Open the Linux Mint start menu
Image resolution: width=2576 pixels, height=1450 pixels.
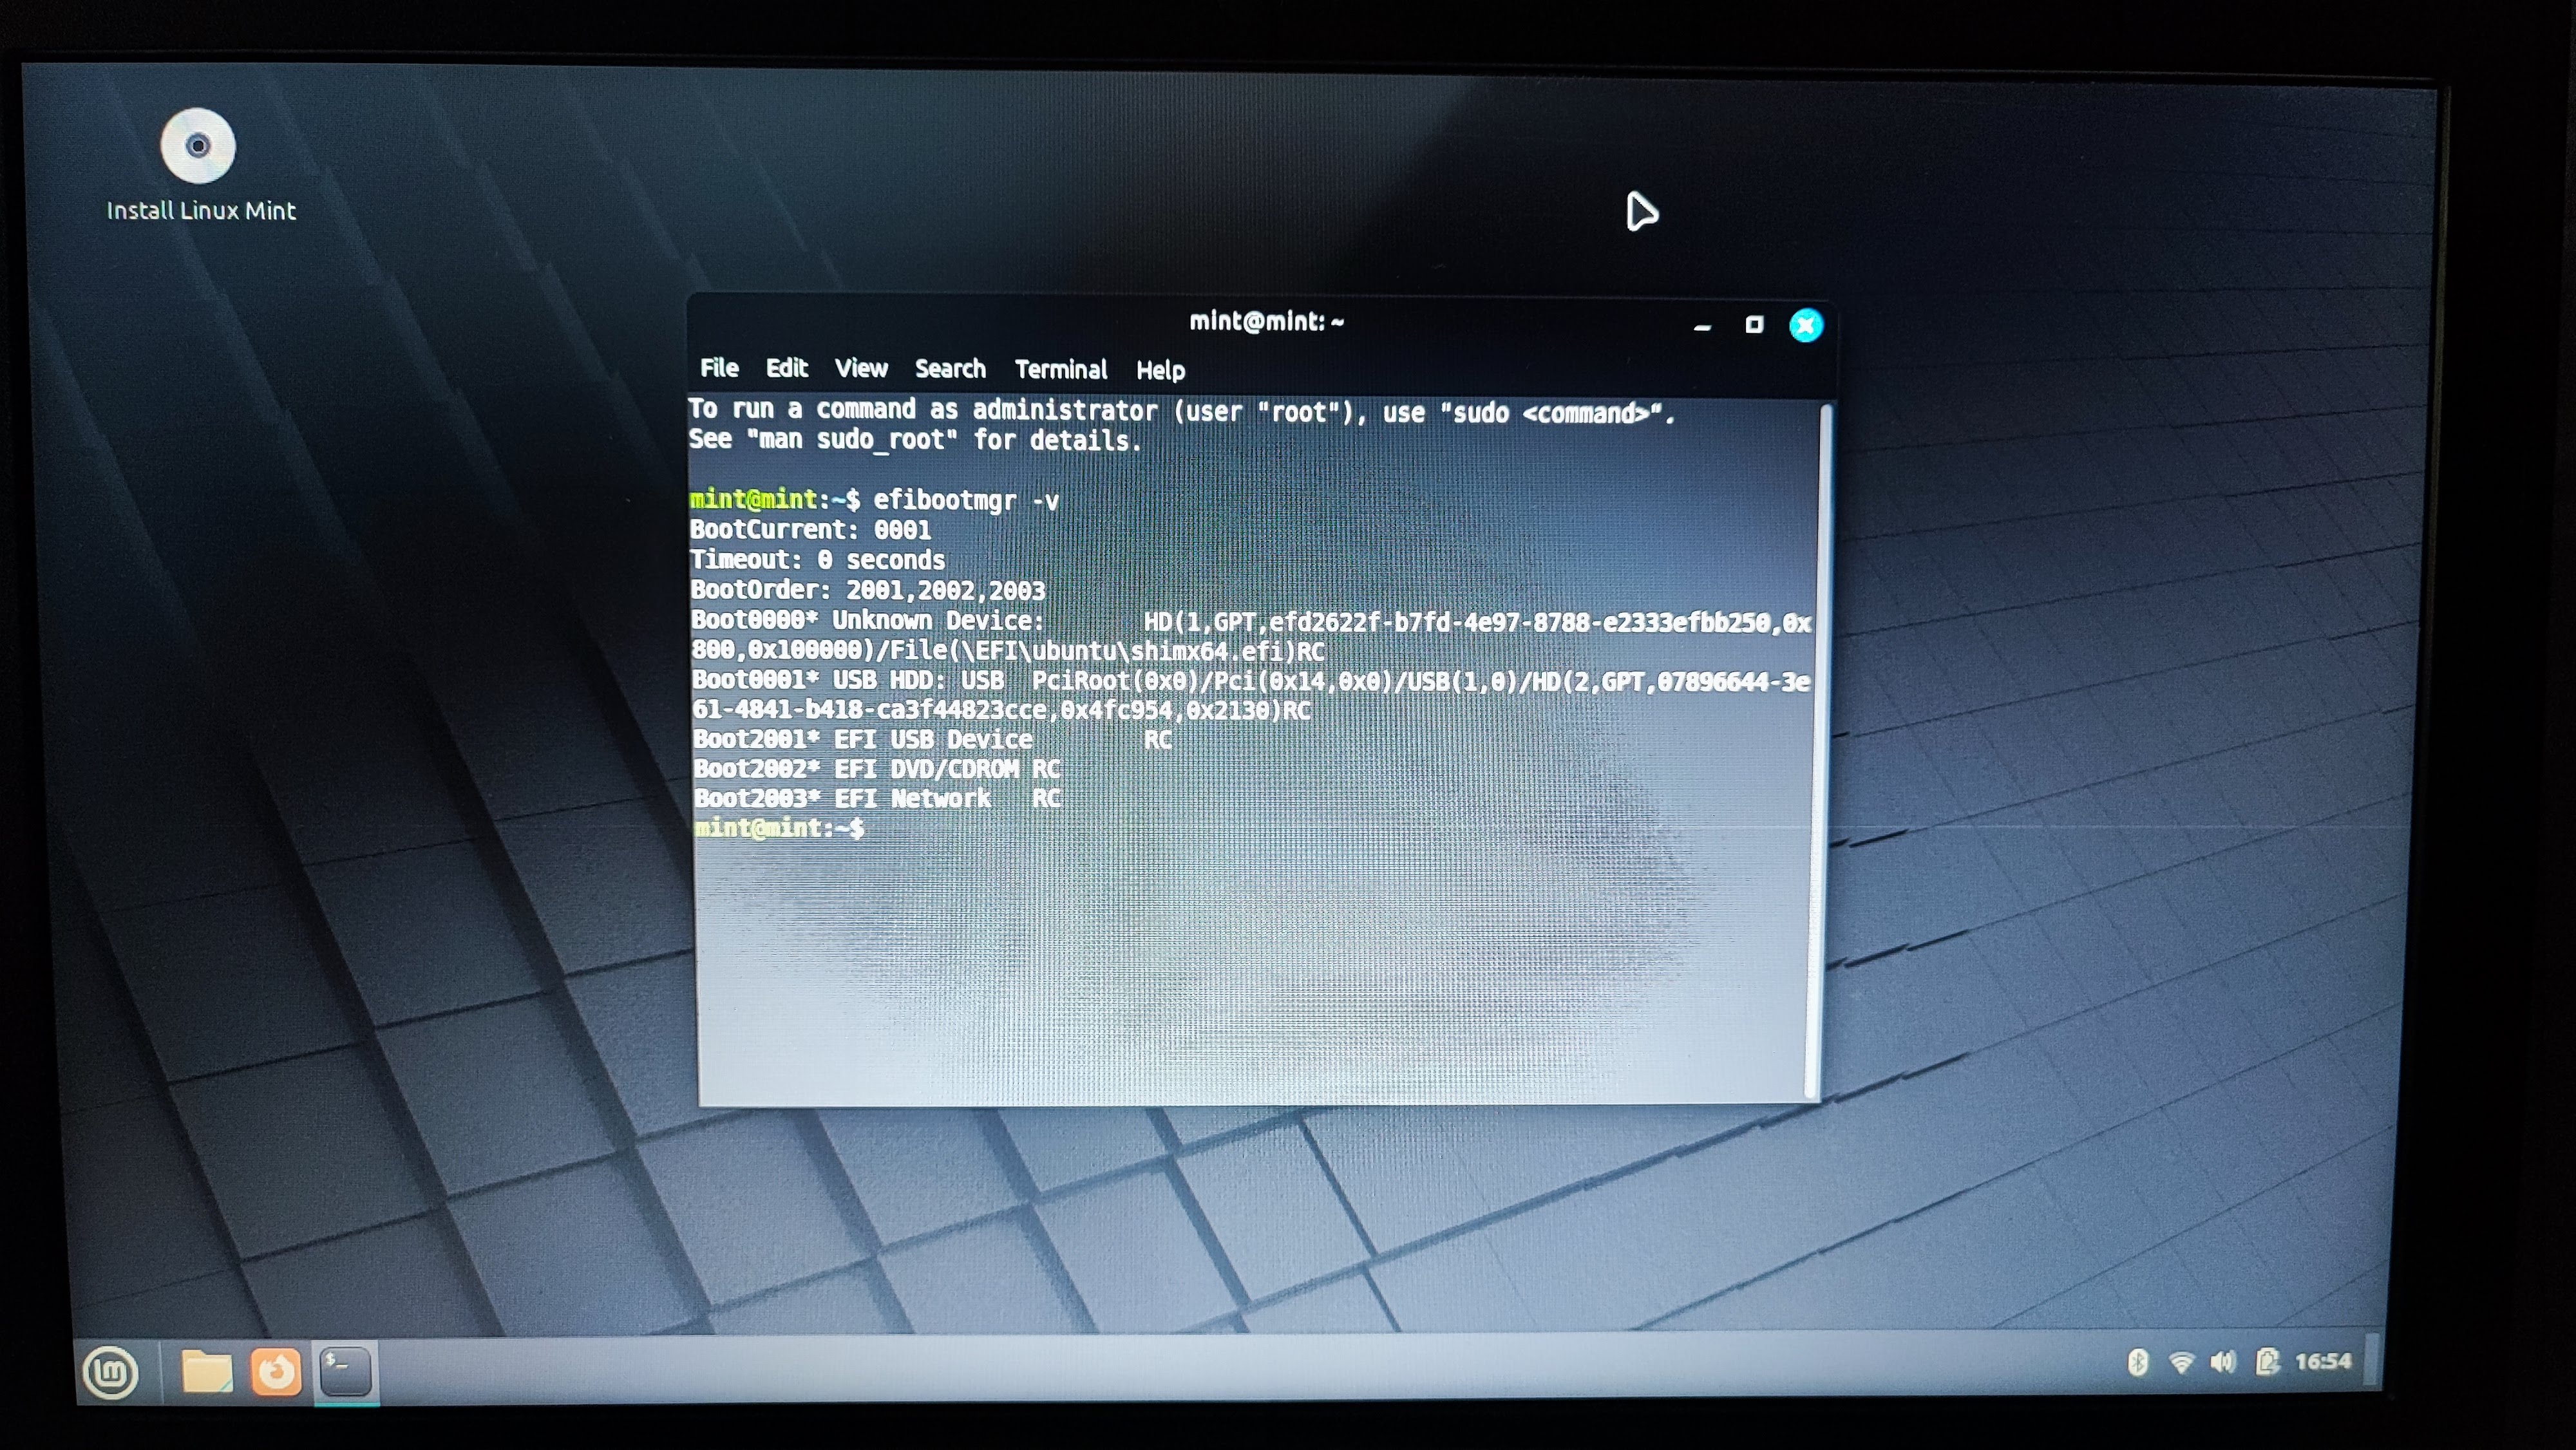[110, 1372]
